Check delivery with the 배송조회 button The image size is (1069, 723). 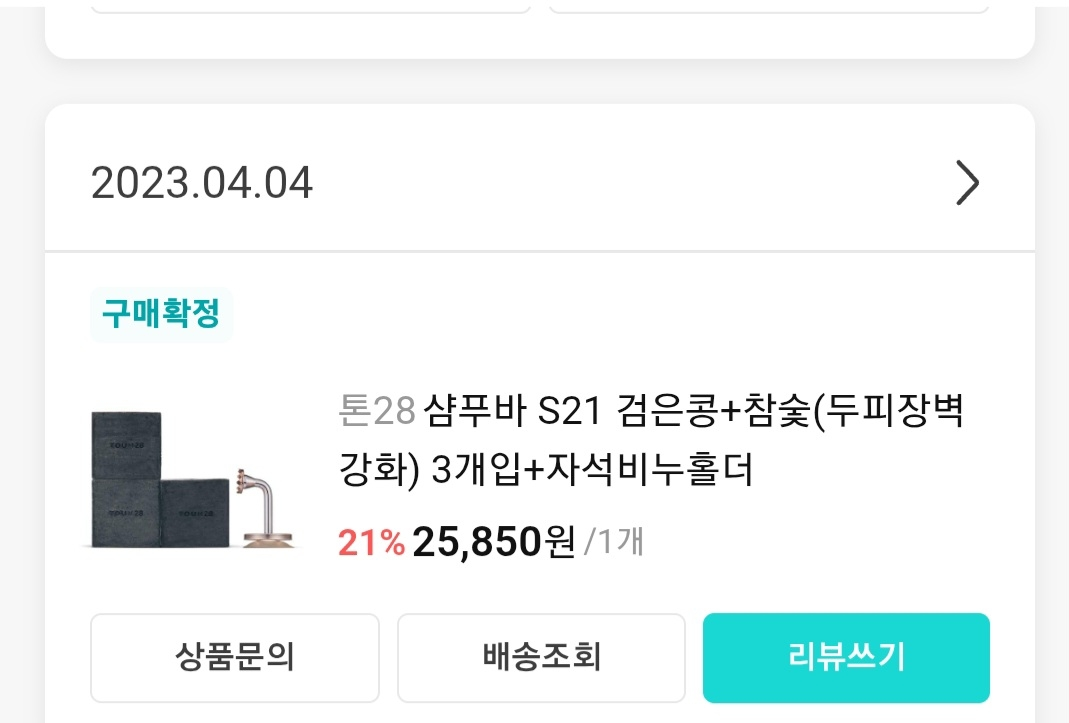tap(541, 657)
